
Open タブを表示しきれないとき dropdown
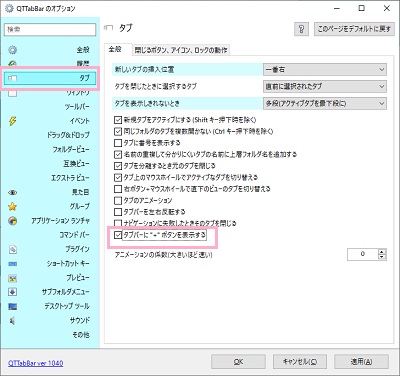coord(325,104)
